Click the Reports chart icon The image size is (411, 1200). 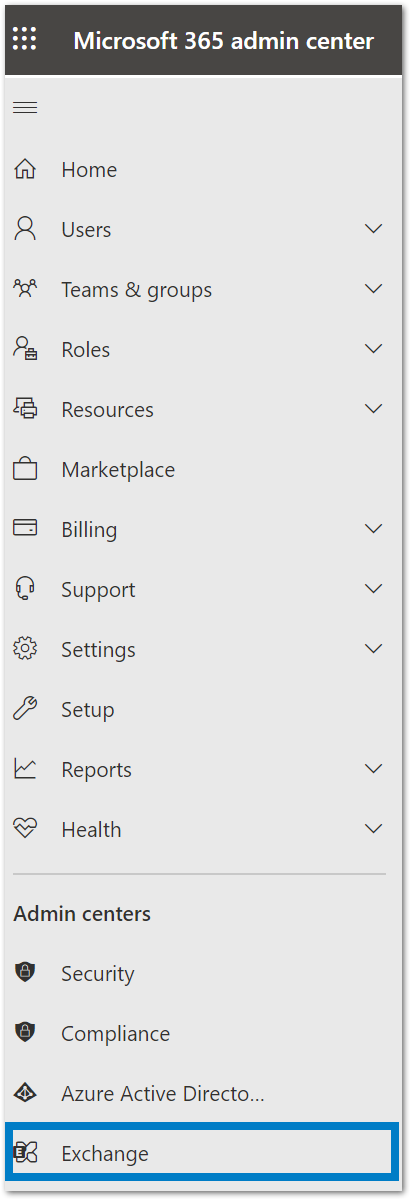[25, 769]
